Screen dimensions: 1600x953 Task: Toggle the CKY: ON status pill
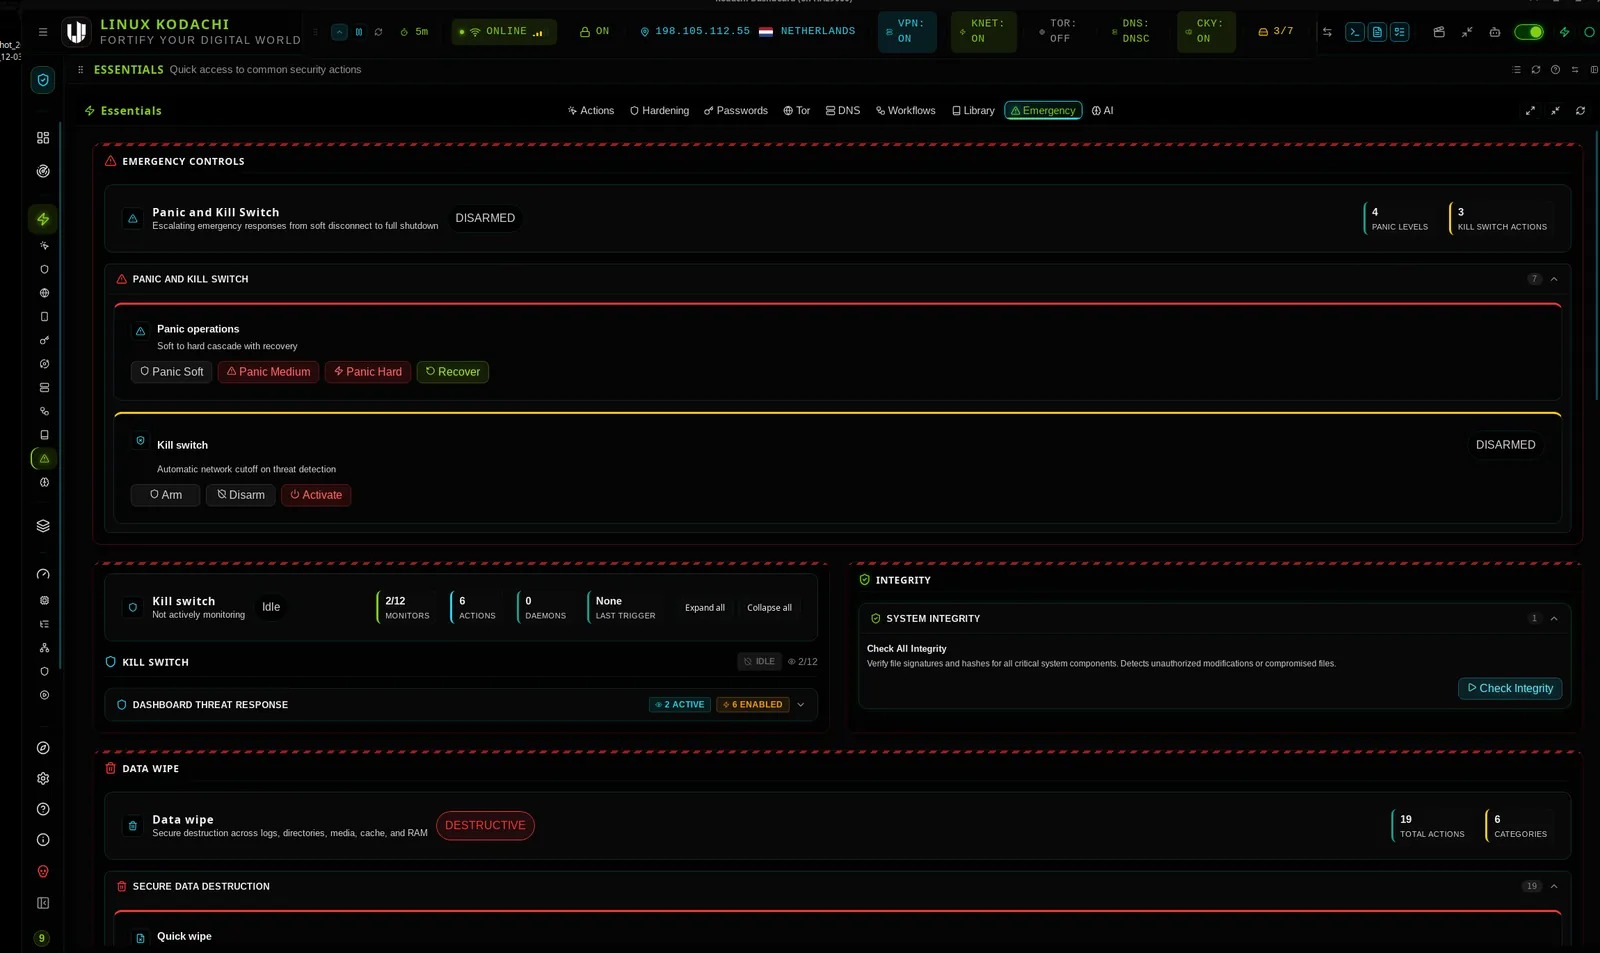[x=1206, y=32]
